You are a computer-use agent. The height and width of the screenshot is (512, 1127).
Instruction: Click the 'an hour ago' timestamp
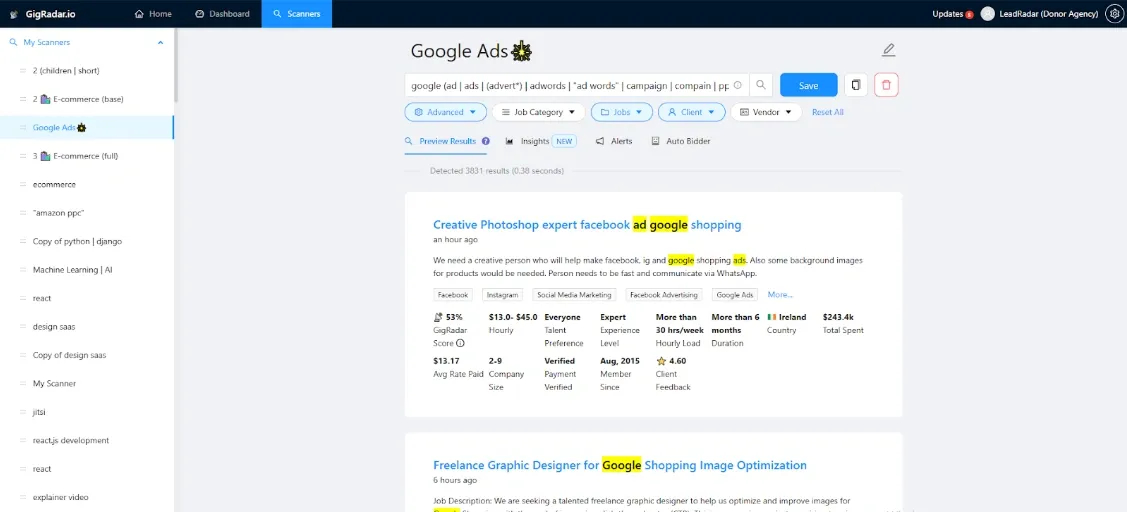pos(455,239)
